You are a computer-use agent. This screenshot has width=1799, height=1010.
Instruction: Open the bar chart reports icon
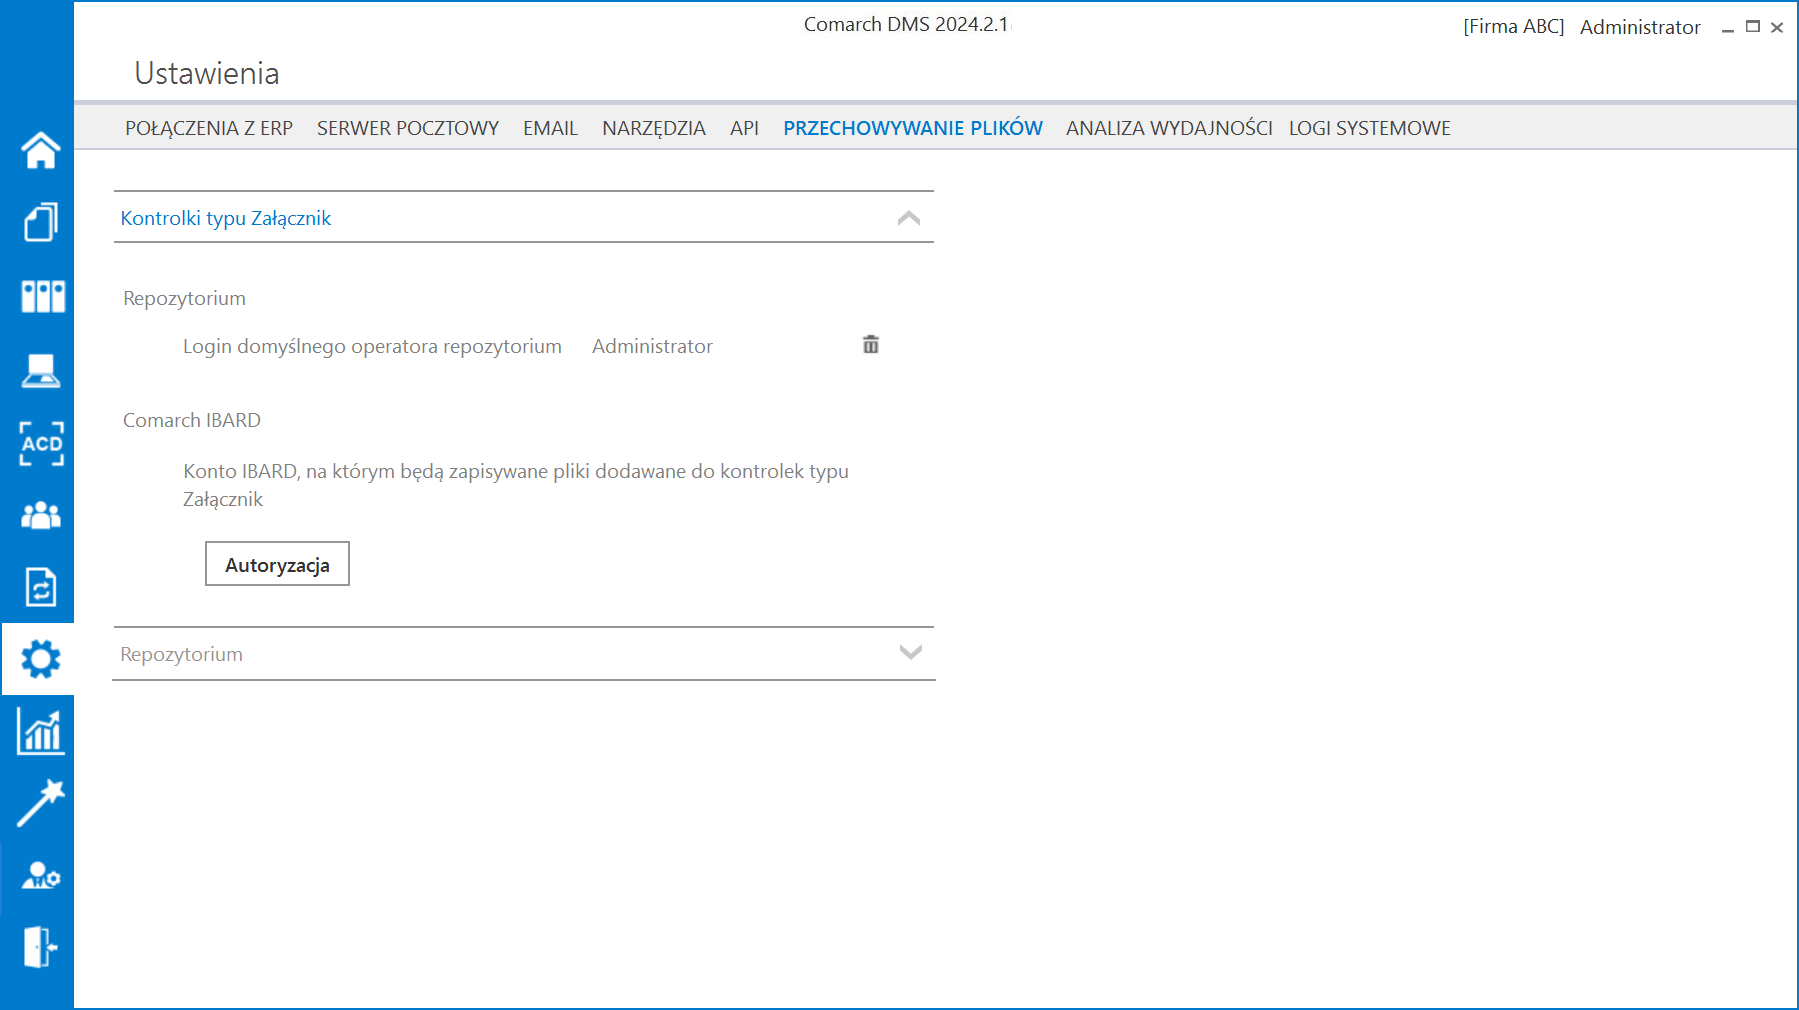[41, 731]
